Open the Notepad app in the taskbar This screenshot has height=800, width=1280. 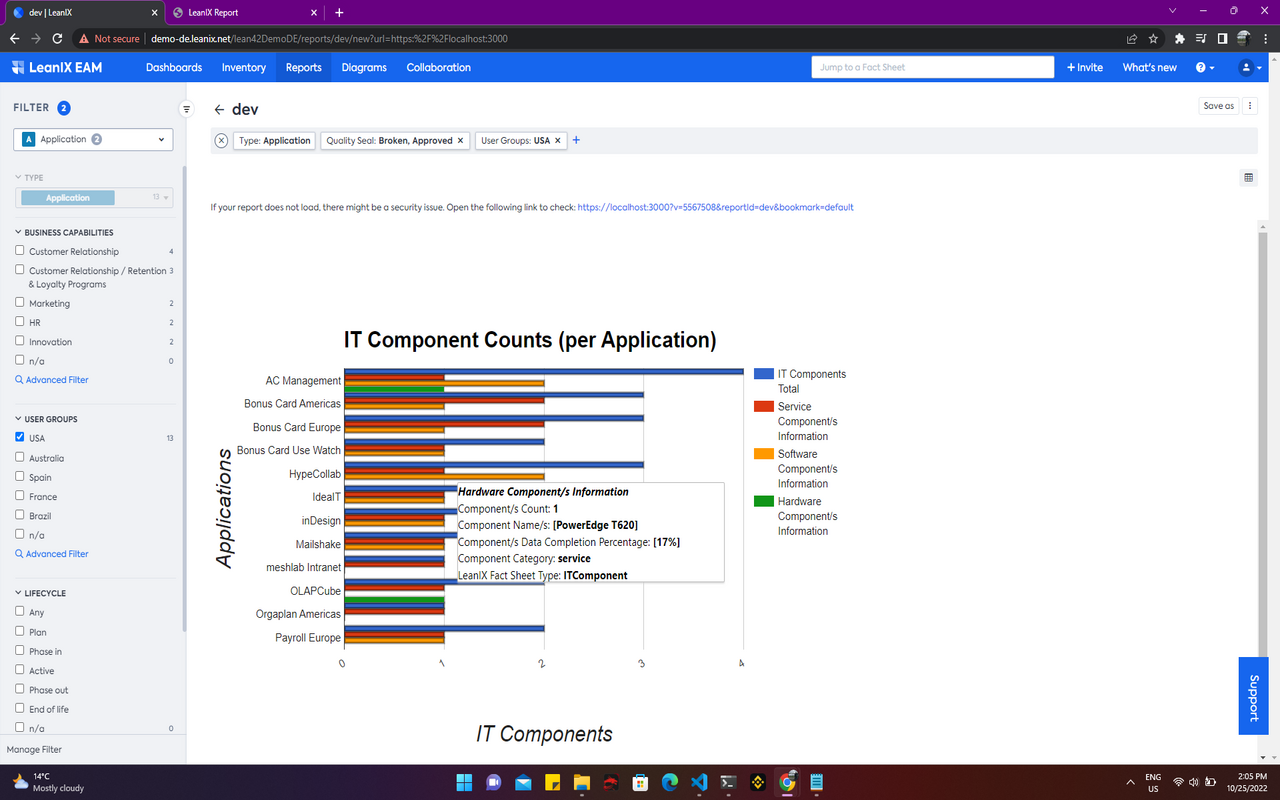tap(817, 782)
